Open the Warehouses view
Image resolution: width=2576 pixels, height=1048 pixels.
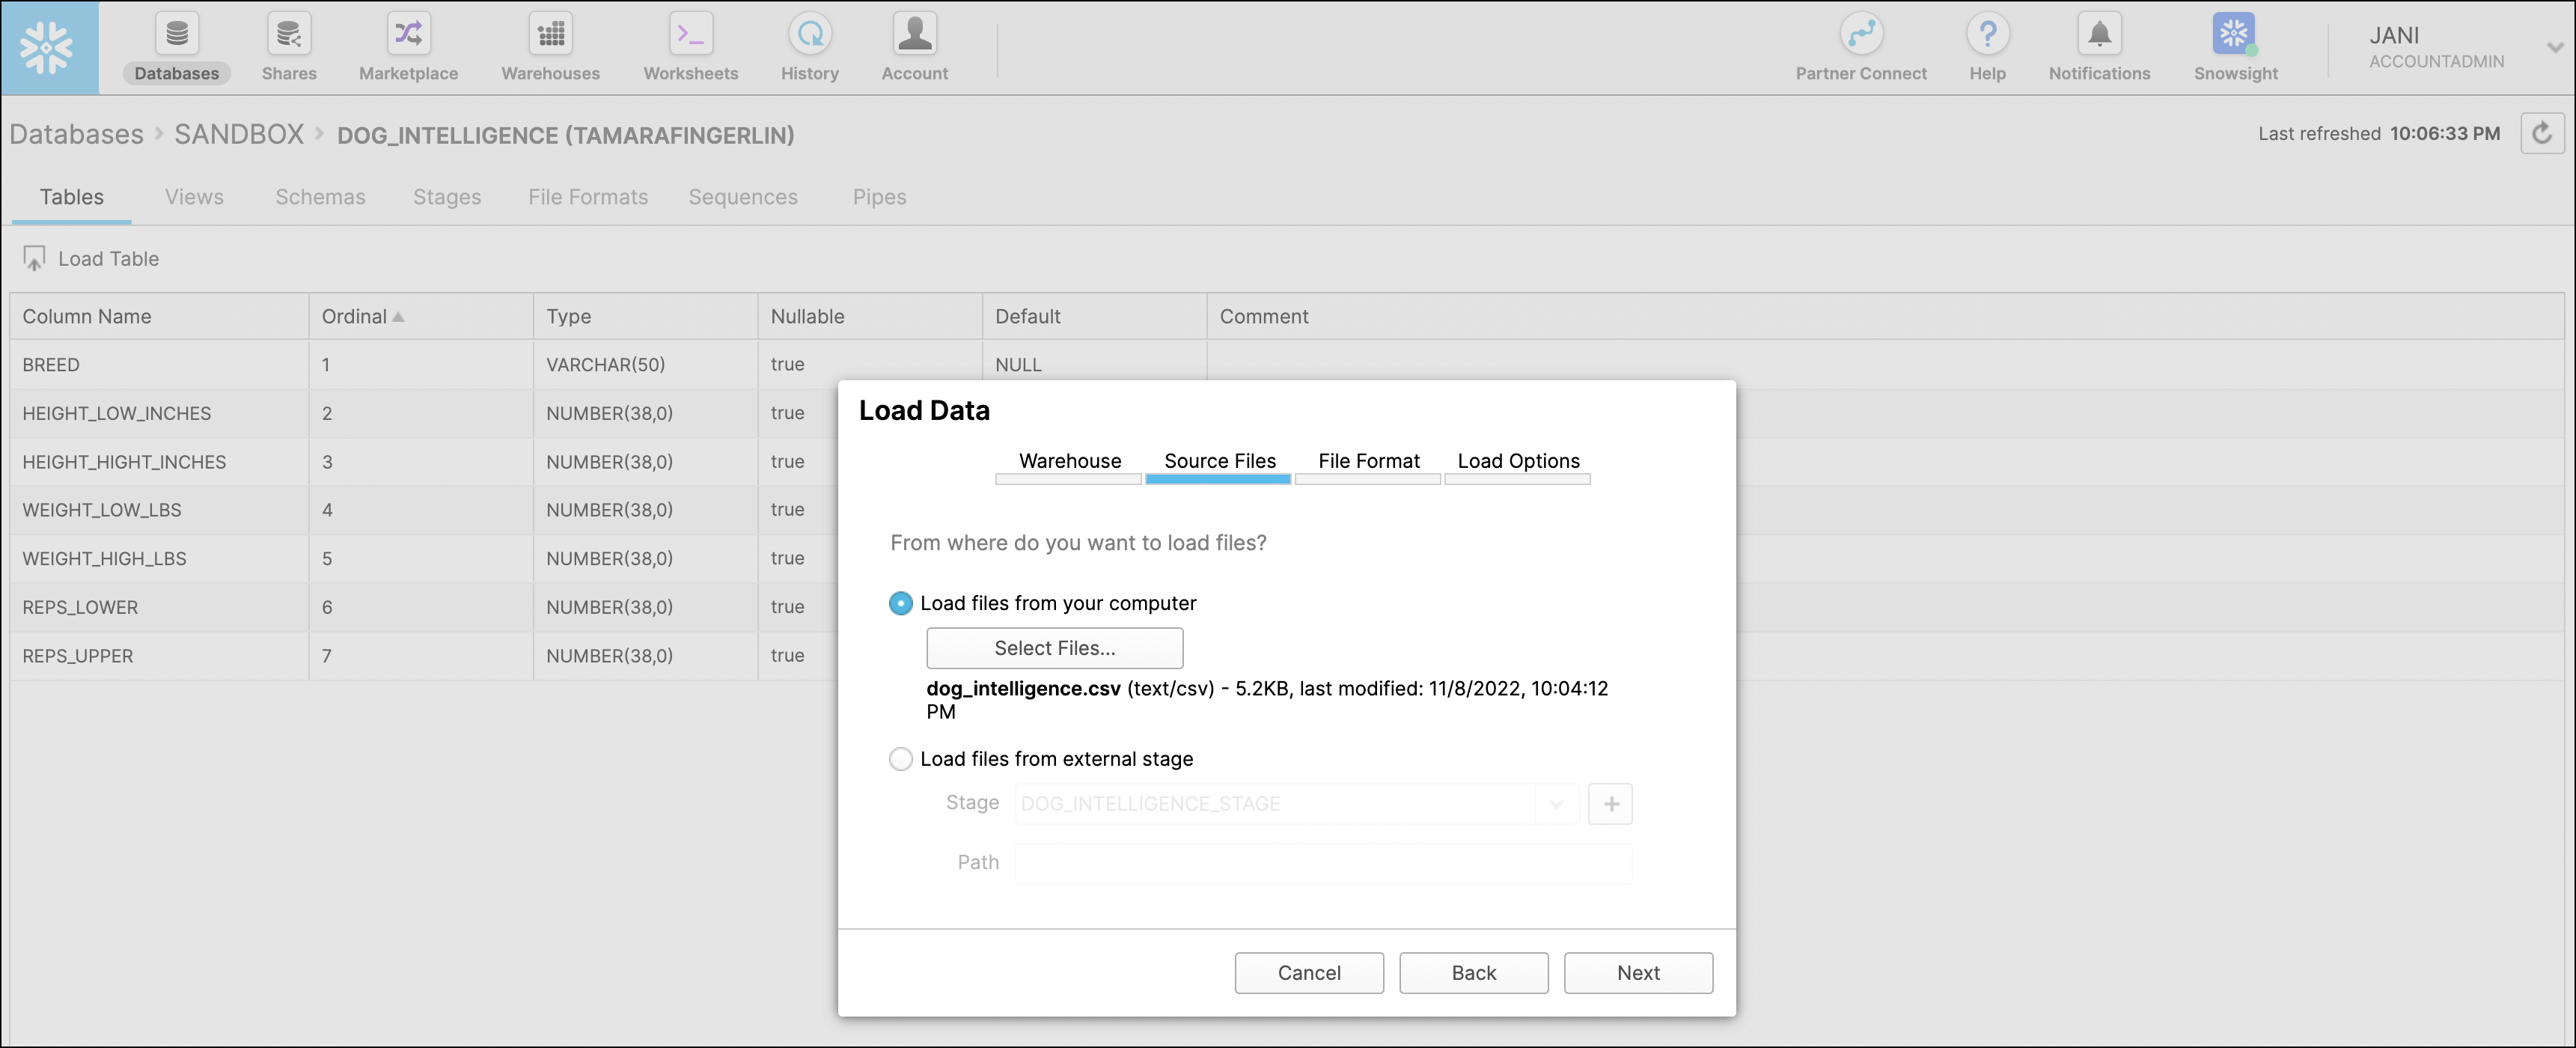(549, 47)
